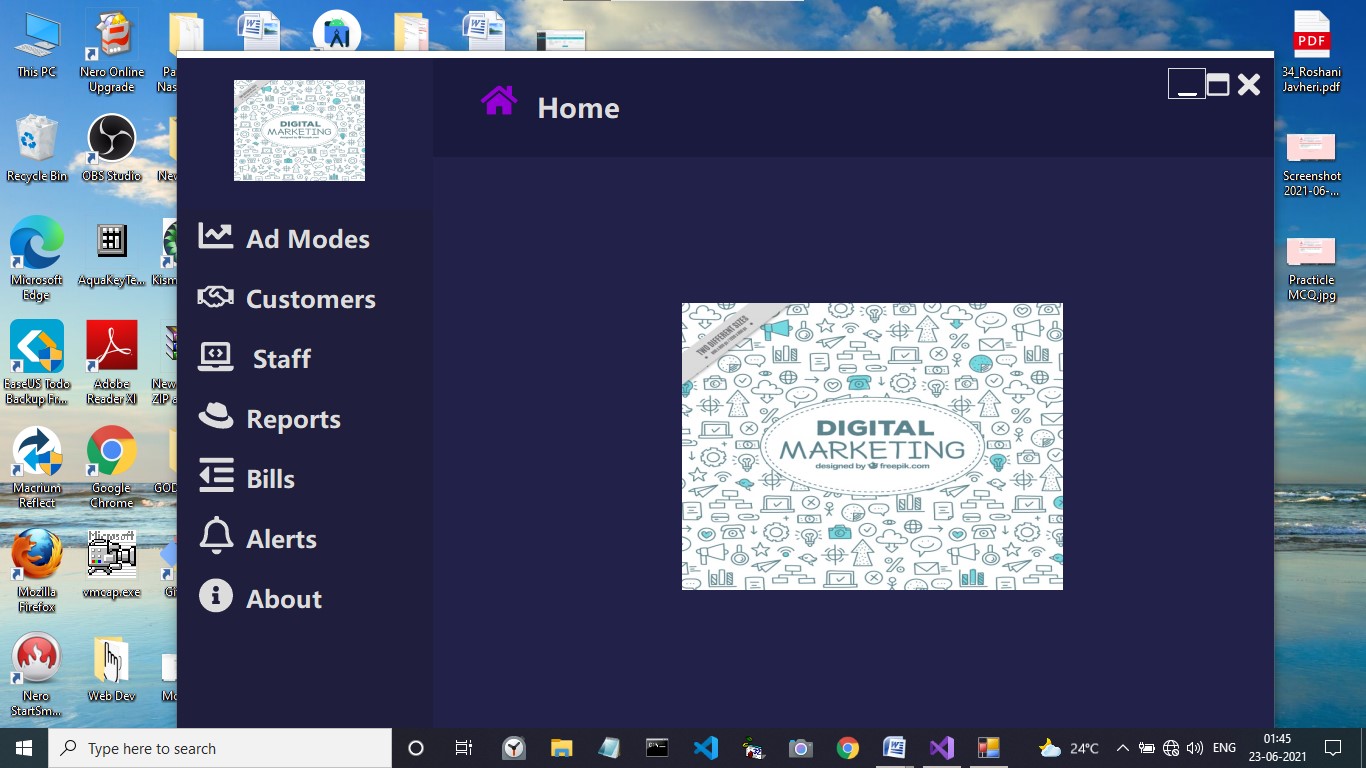Image resolution: width=1366 pixels, height=768 pixels.
Task: Open the Windows Start menu
Action: (24, 748)
